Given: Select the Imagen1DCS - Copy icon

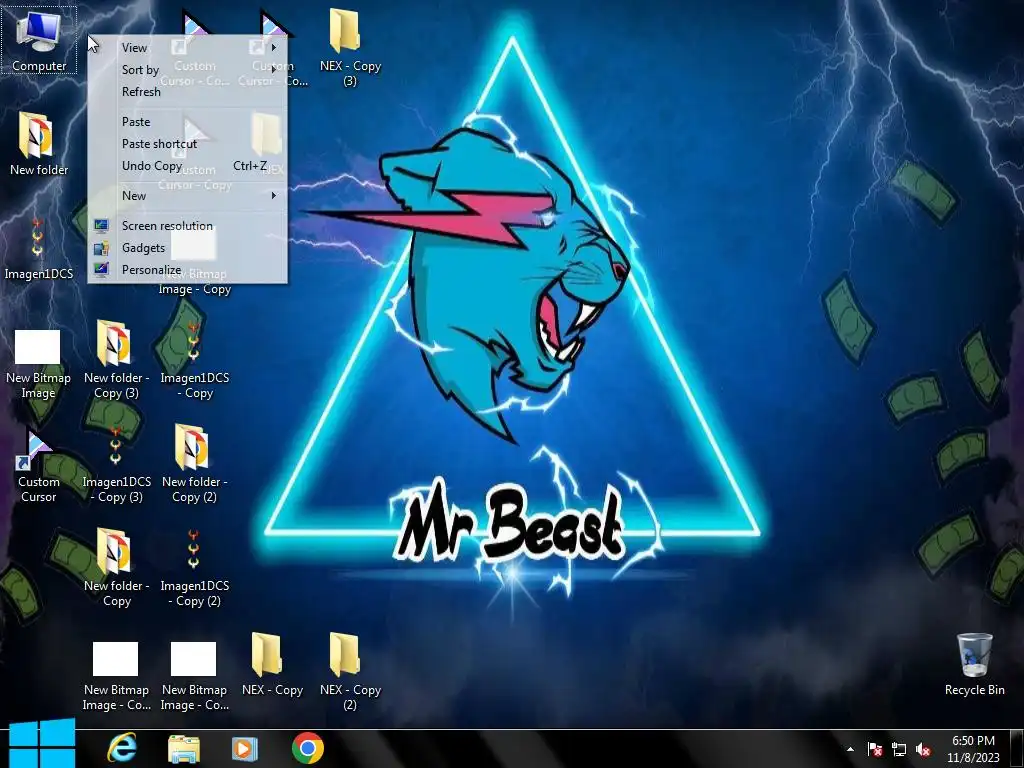Looking at the screenshot, I should [x=194, y=359].
